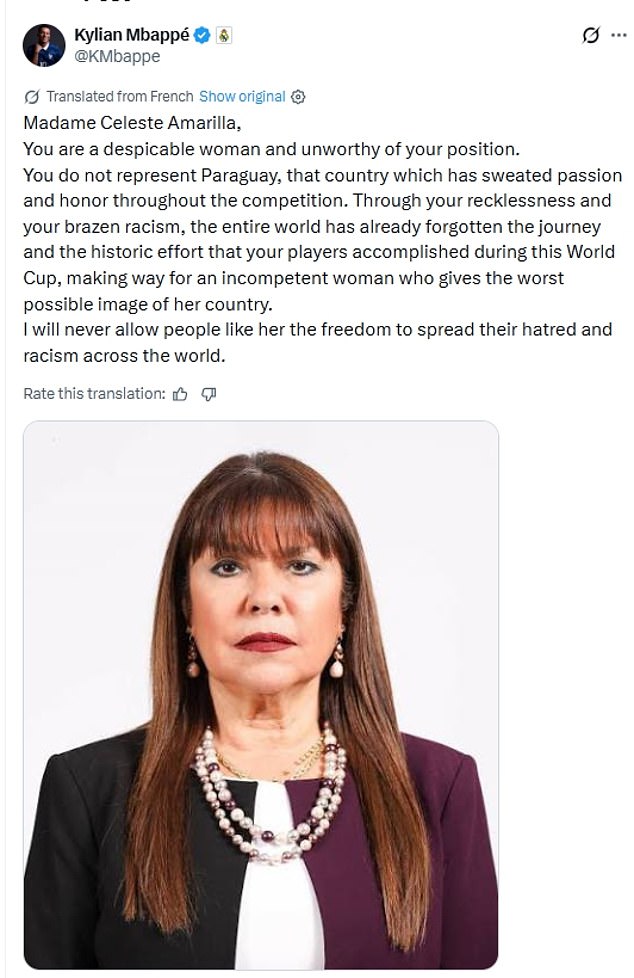Screen dimensions: 634x978
Task: Click the sentence starting 'I will never allow people'
Action: 318,342
